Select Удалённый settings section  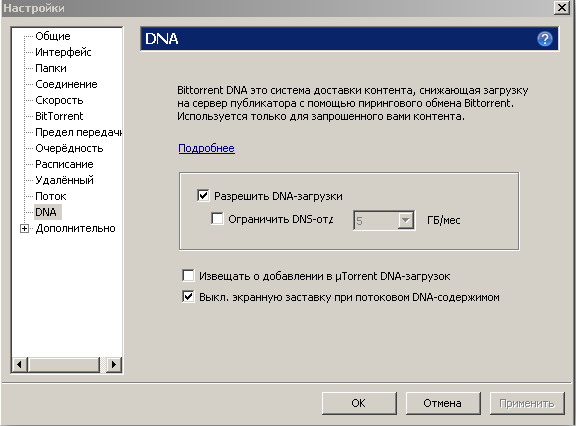click(64, 180)
